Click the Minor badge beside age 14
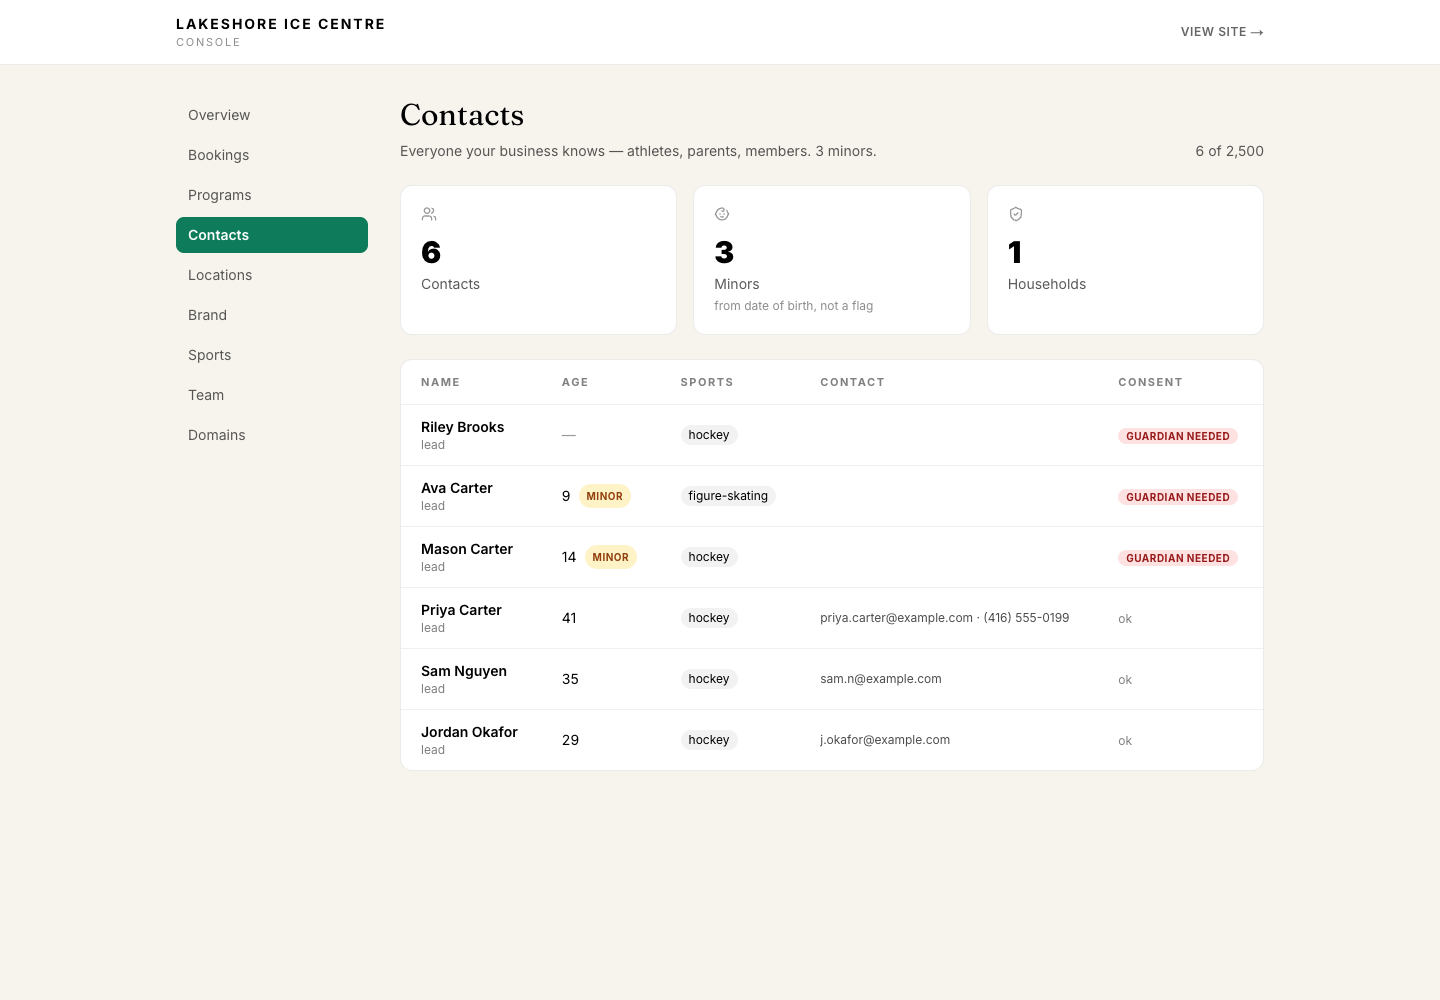 point(611,557)
